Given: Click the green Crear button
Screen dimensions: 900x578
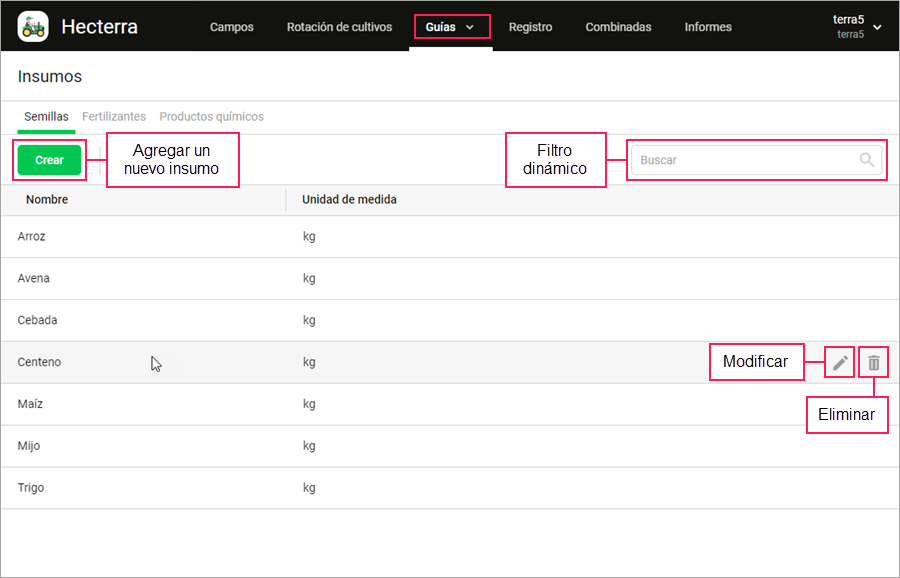Looking at the screenshot, I should (49, 160).
